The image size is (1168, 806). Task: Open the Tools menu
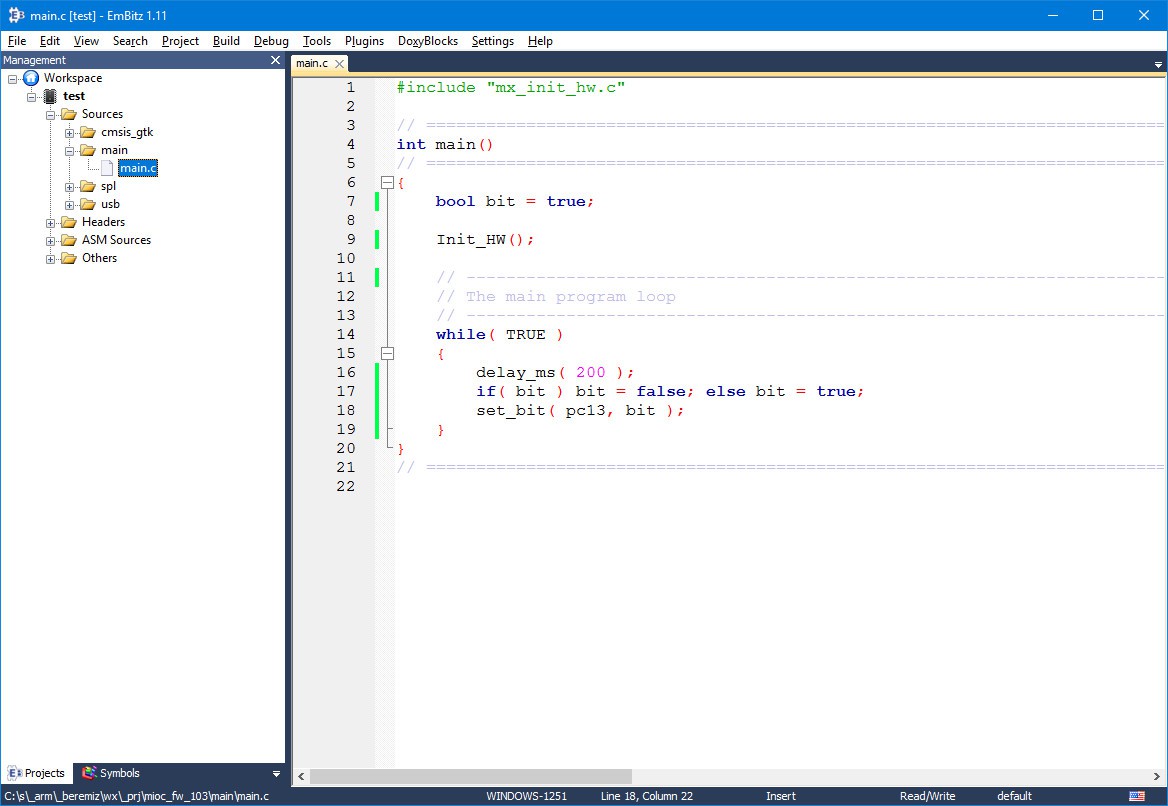[x=317, y=41]
